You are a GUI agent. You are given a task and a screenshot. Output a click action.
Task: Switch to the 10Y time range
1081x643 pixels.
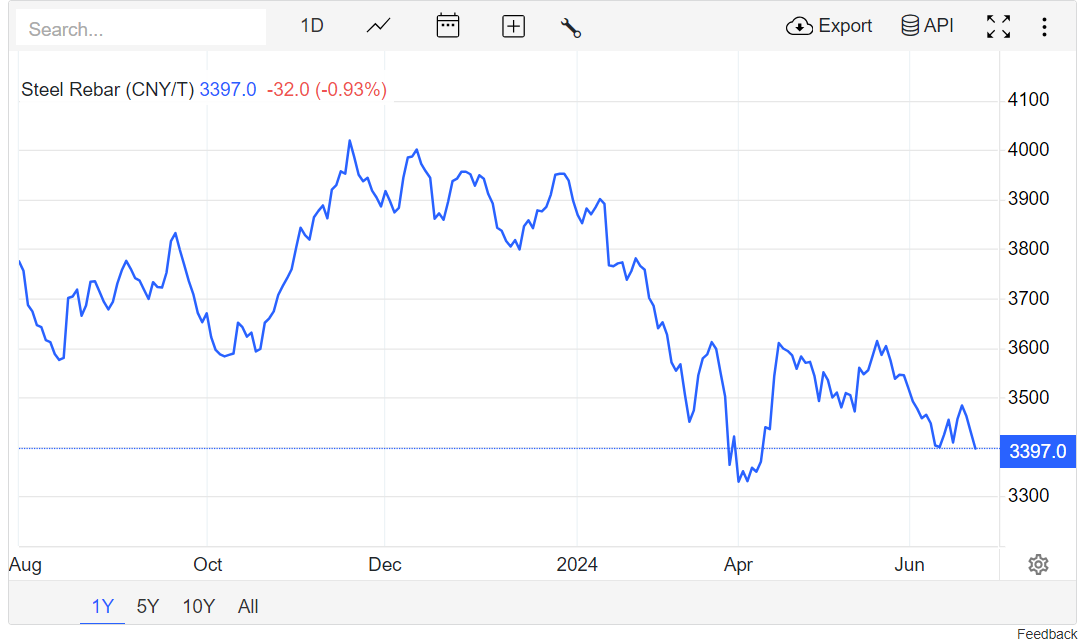tap(198, 606)
